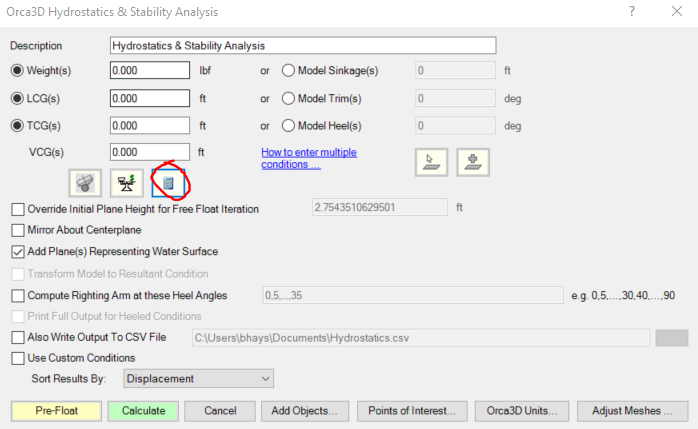Uncheck Add Plane(s) Representing Water Surface
This screenshot has width=698, height=429.
18,252
